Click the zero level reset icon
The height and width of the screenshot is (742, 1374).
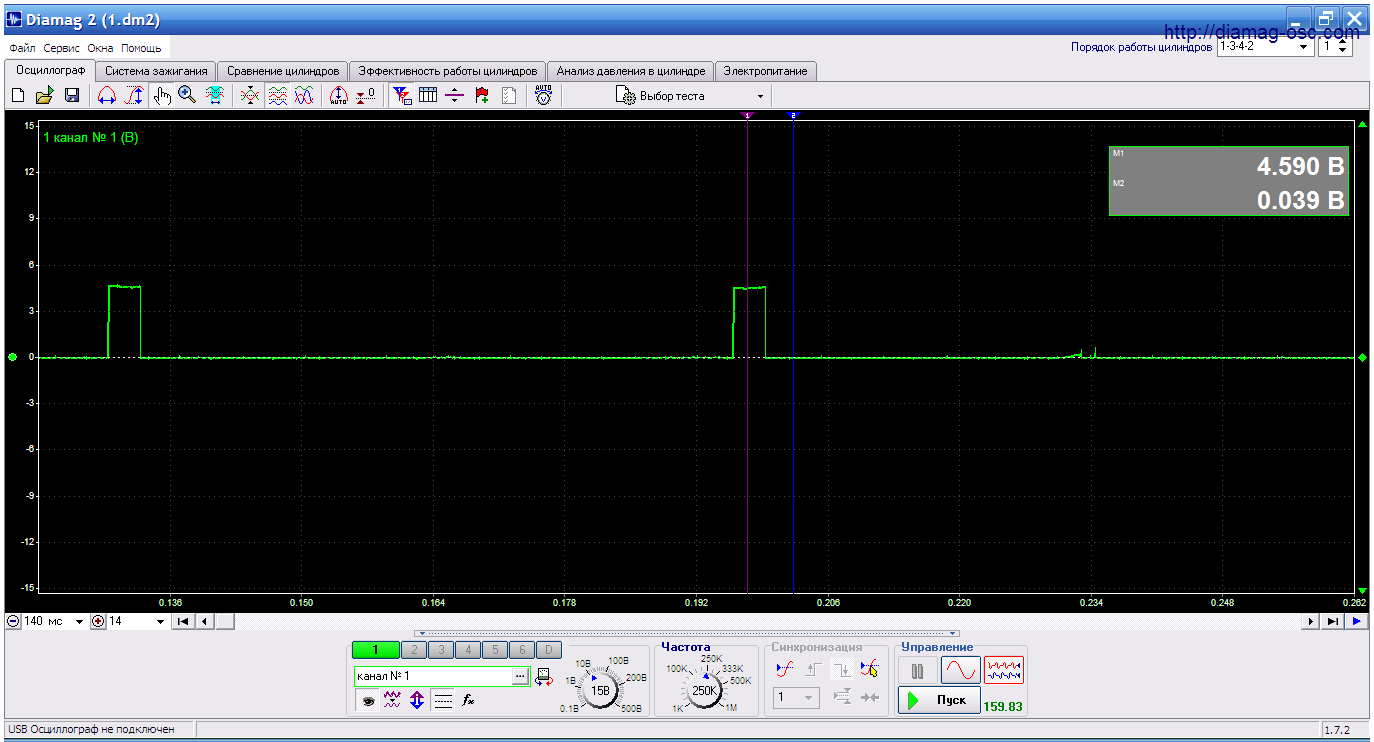[x=366, y=96]
